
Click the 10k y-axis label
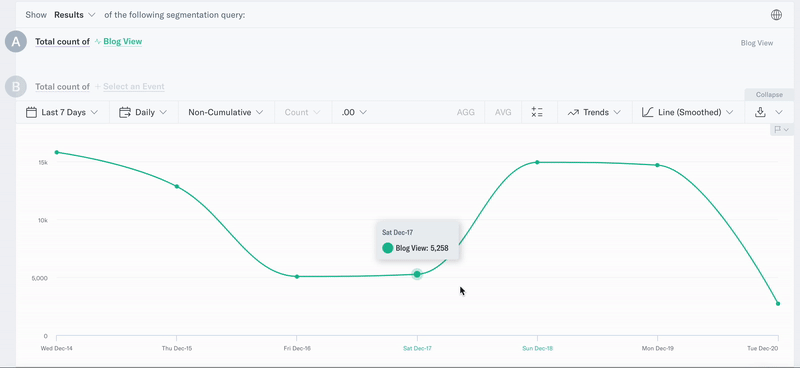43,220
